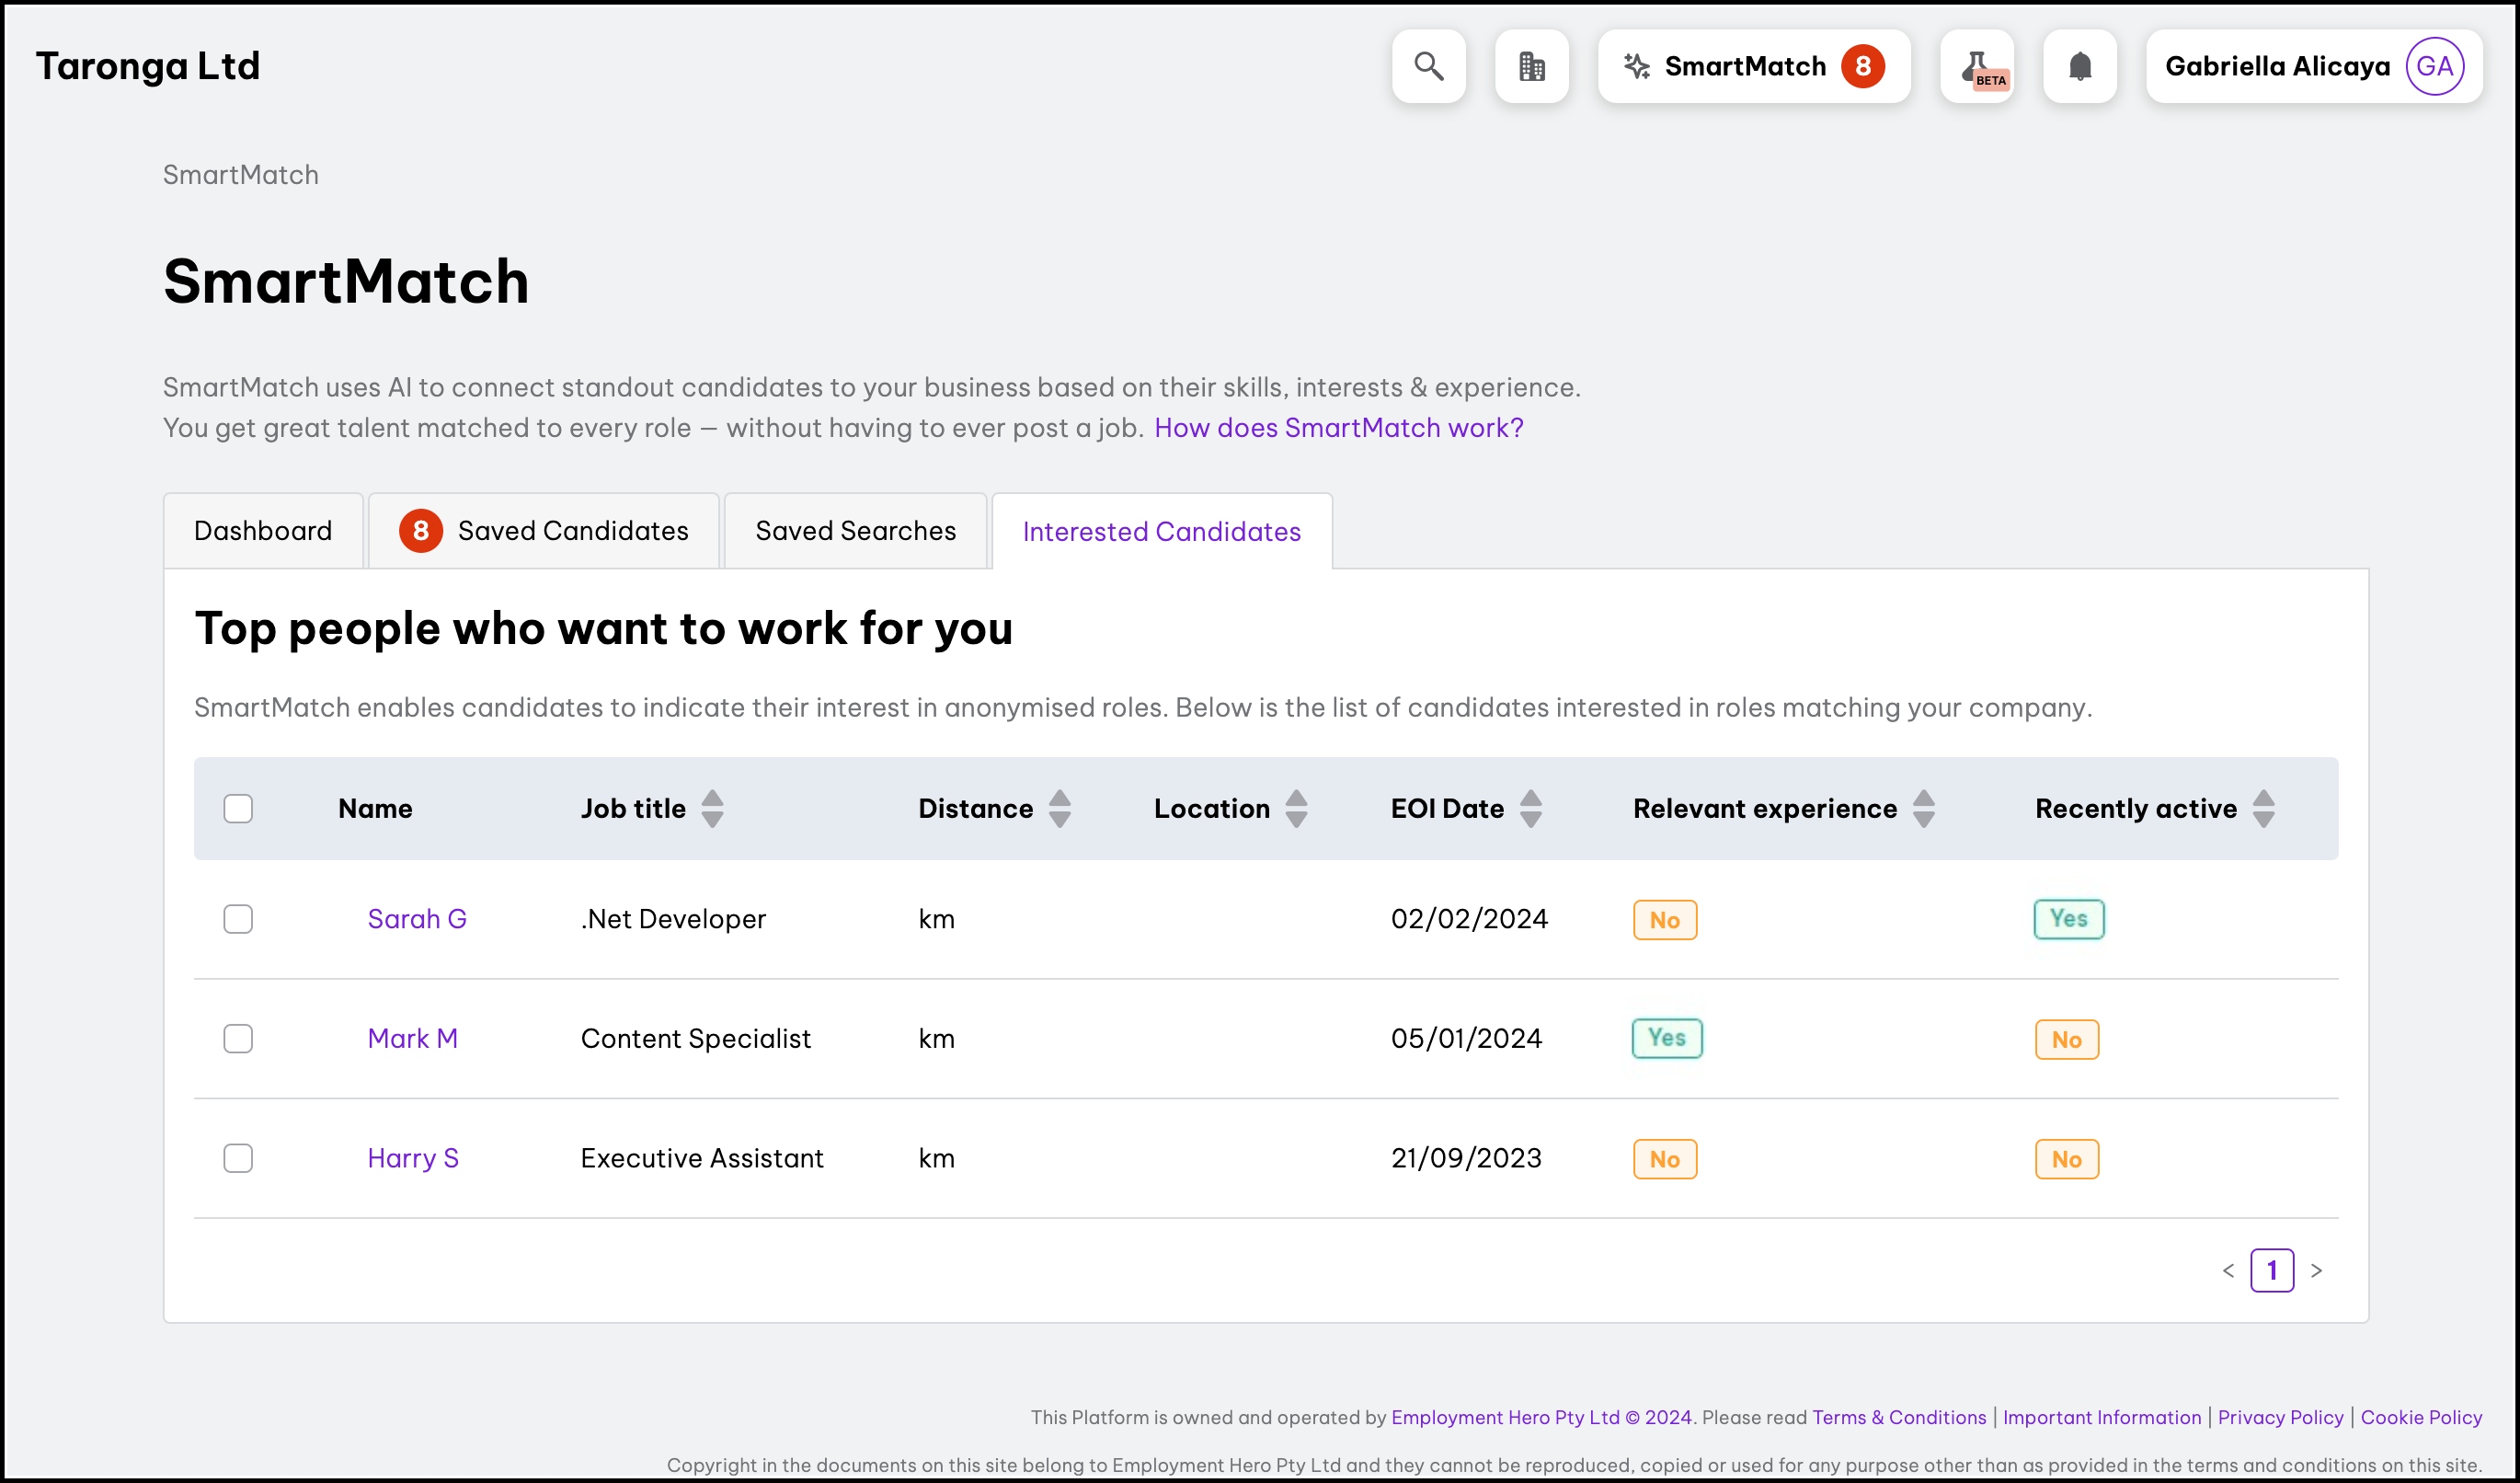Toggle the select-all checkbox in table header

click(238, 808)
